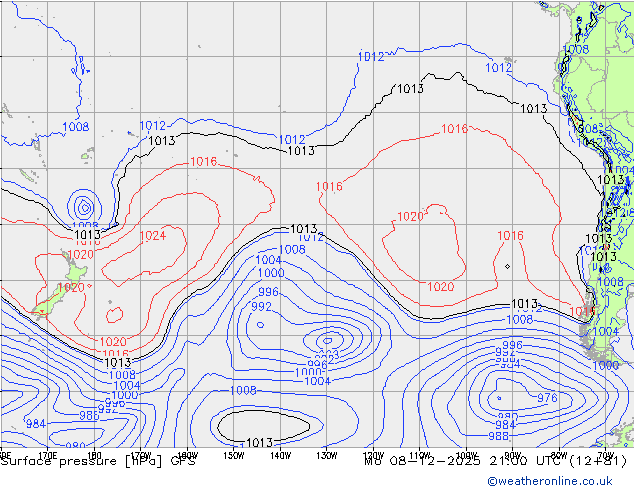Click the 976 low pressure contour label
Viewport: 634px width, 490px height.
click(x=547, y=398)
